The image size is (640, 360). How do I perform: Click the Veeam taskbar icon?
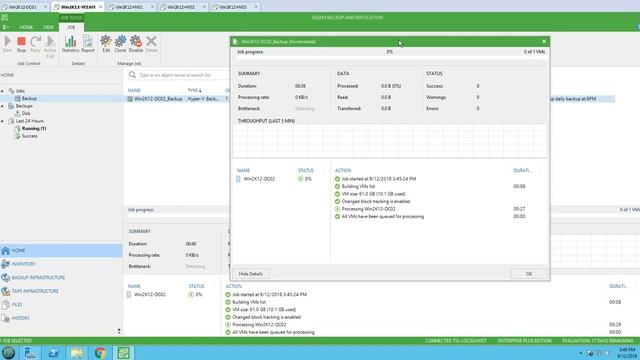[123, 353]
